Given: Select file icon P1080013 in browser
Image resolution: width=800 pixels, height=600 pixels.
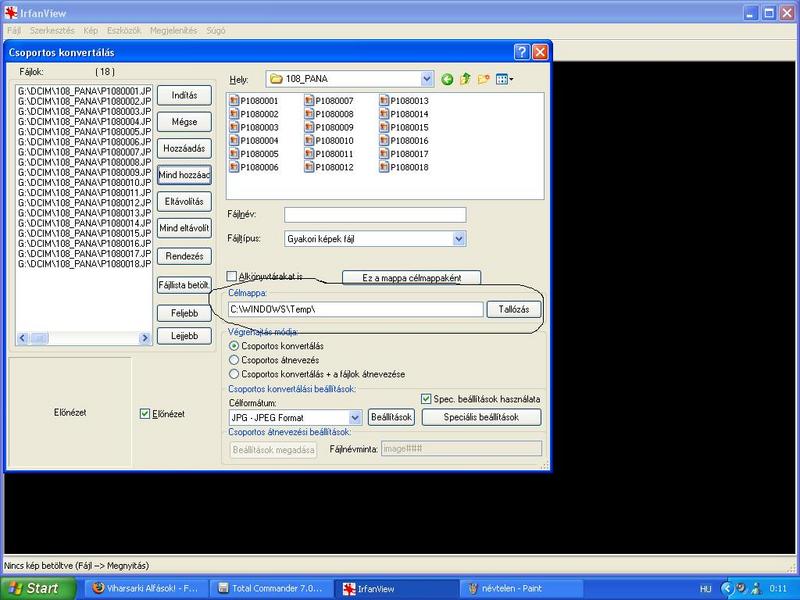Looking at the screenshot, I should click(x=384, y=101).
